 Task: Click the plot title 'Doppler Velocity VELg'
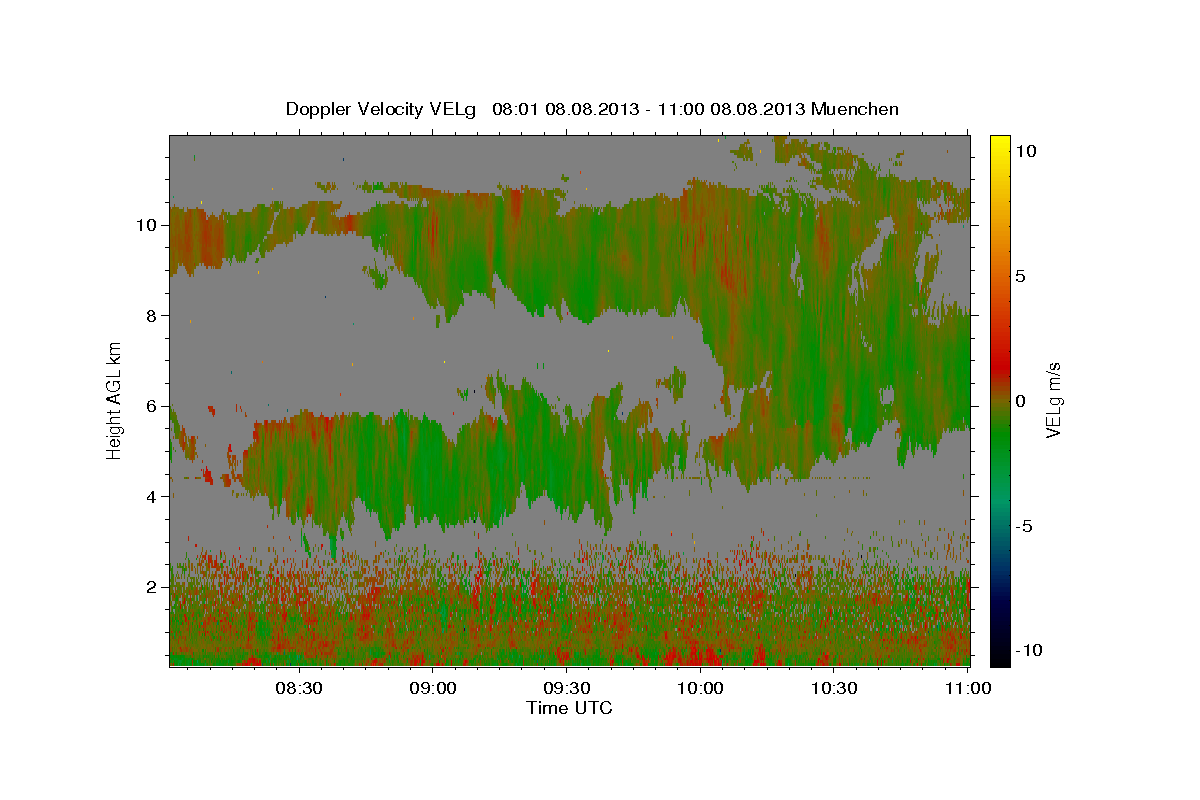383,109
